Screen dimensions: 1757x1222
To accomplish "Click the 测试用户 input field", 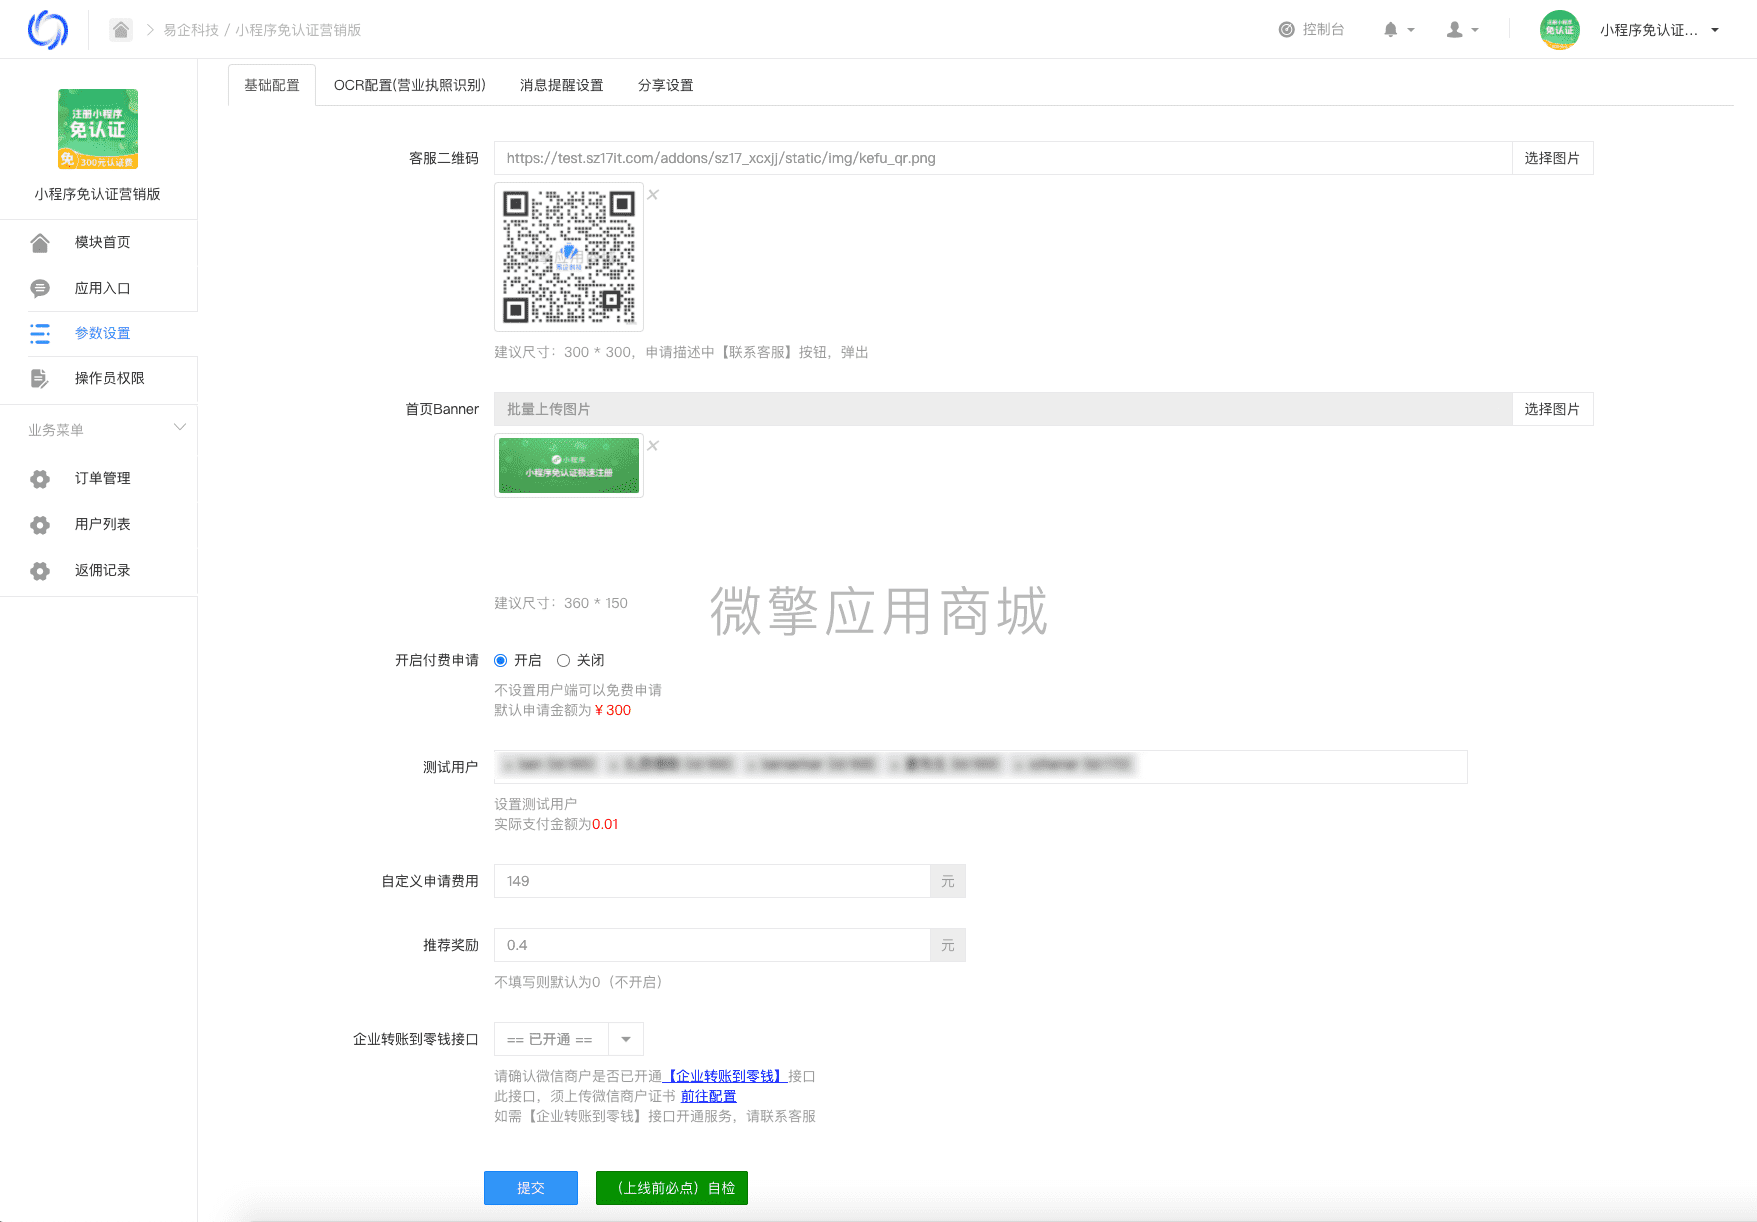I will pos(981,767).
